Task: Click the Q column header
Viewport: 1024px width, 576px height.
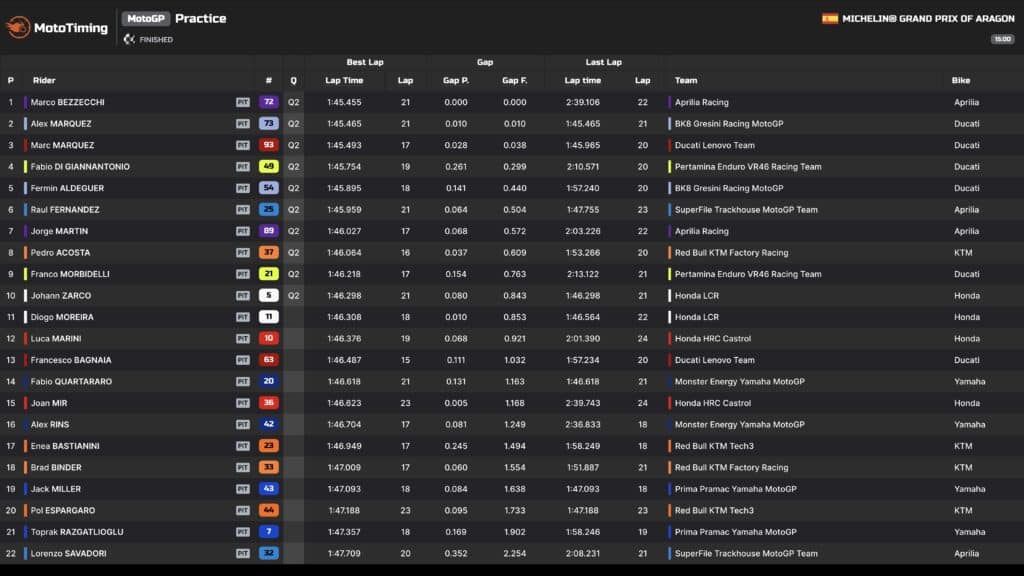Action: (293, 80)
